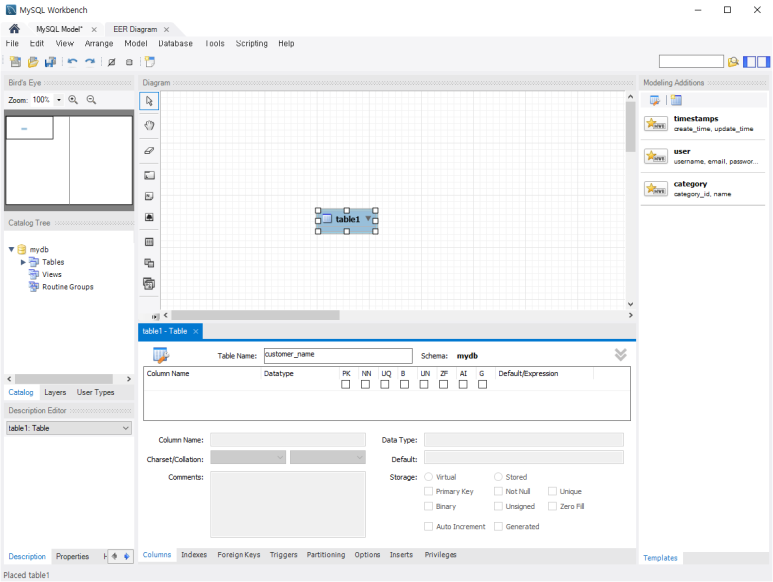This screenshot has height=582, width=773.
Task: Select the pointer selection tool
Action: 149,101
